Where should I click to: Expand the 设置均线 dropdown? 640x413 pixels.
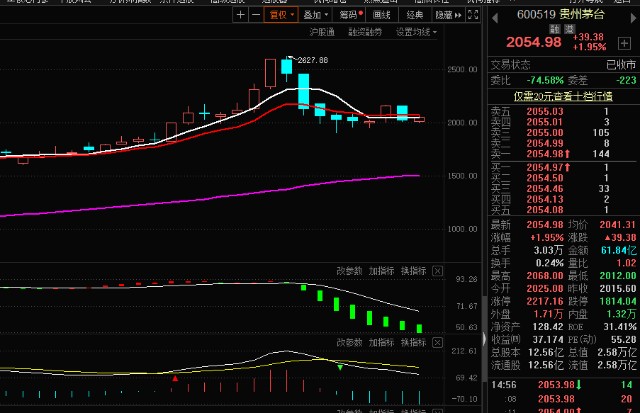click(416, 33)
